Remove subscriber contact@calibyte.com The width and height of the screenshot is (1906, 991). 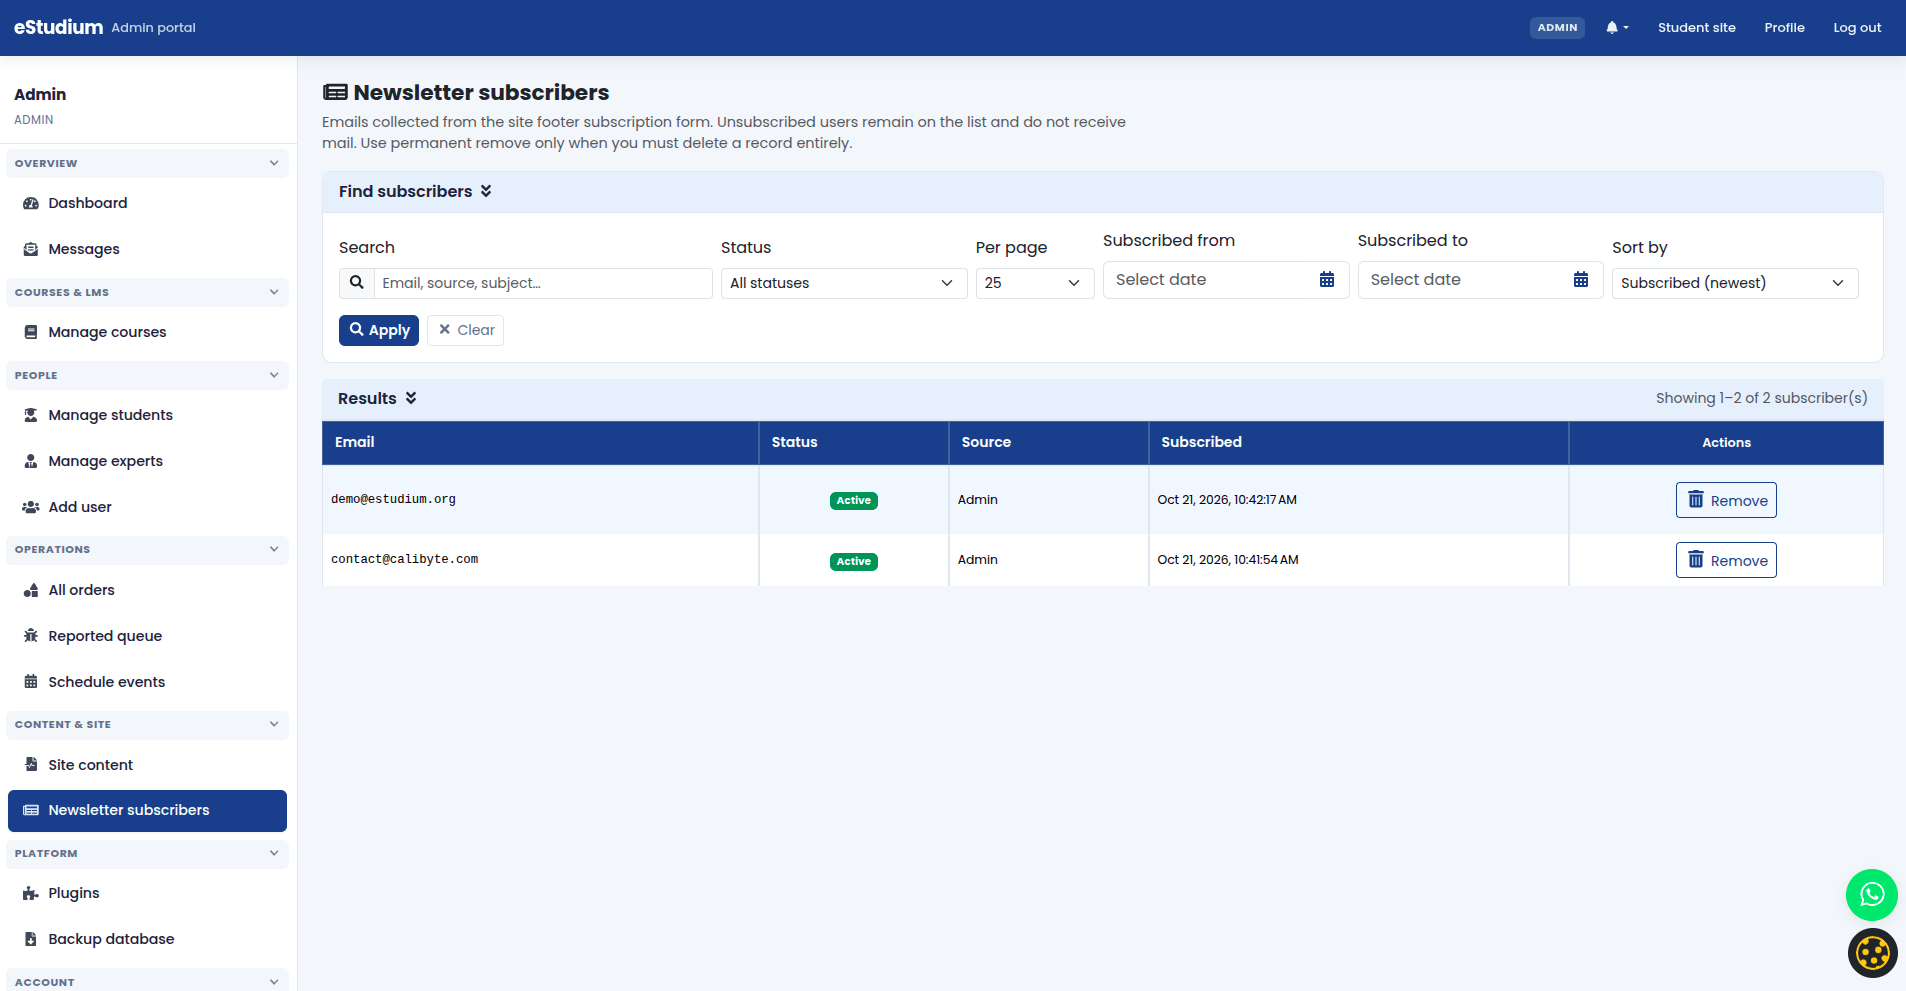[1726, 560]
